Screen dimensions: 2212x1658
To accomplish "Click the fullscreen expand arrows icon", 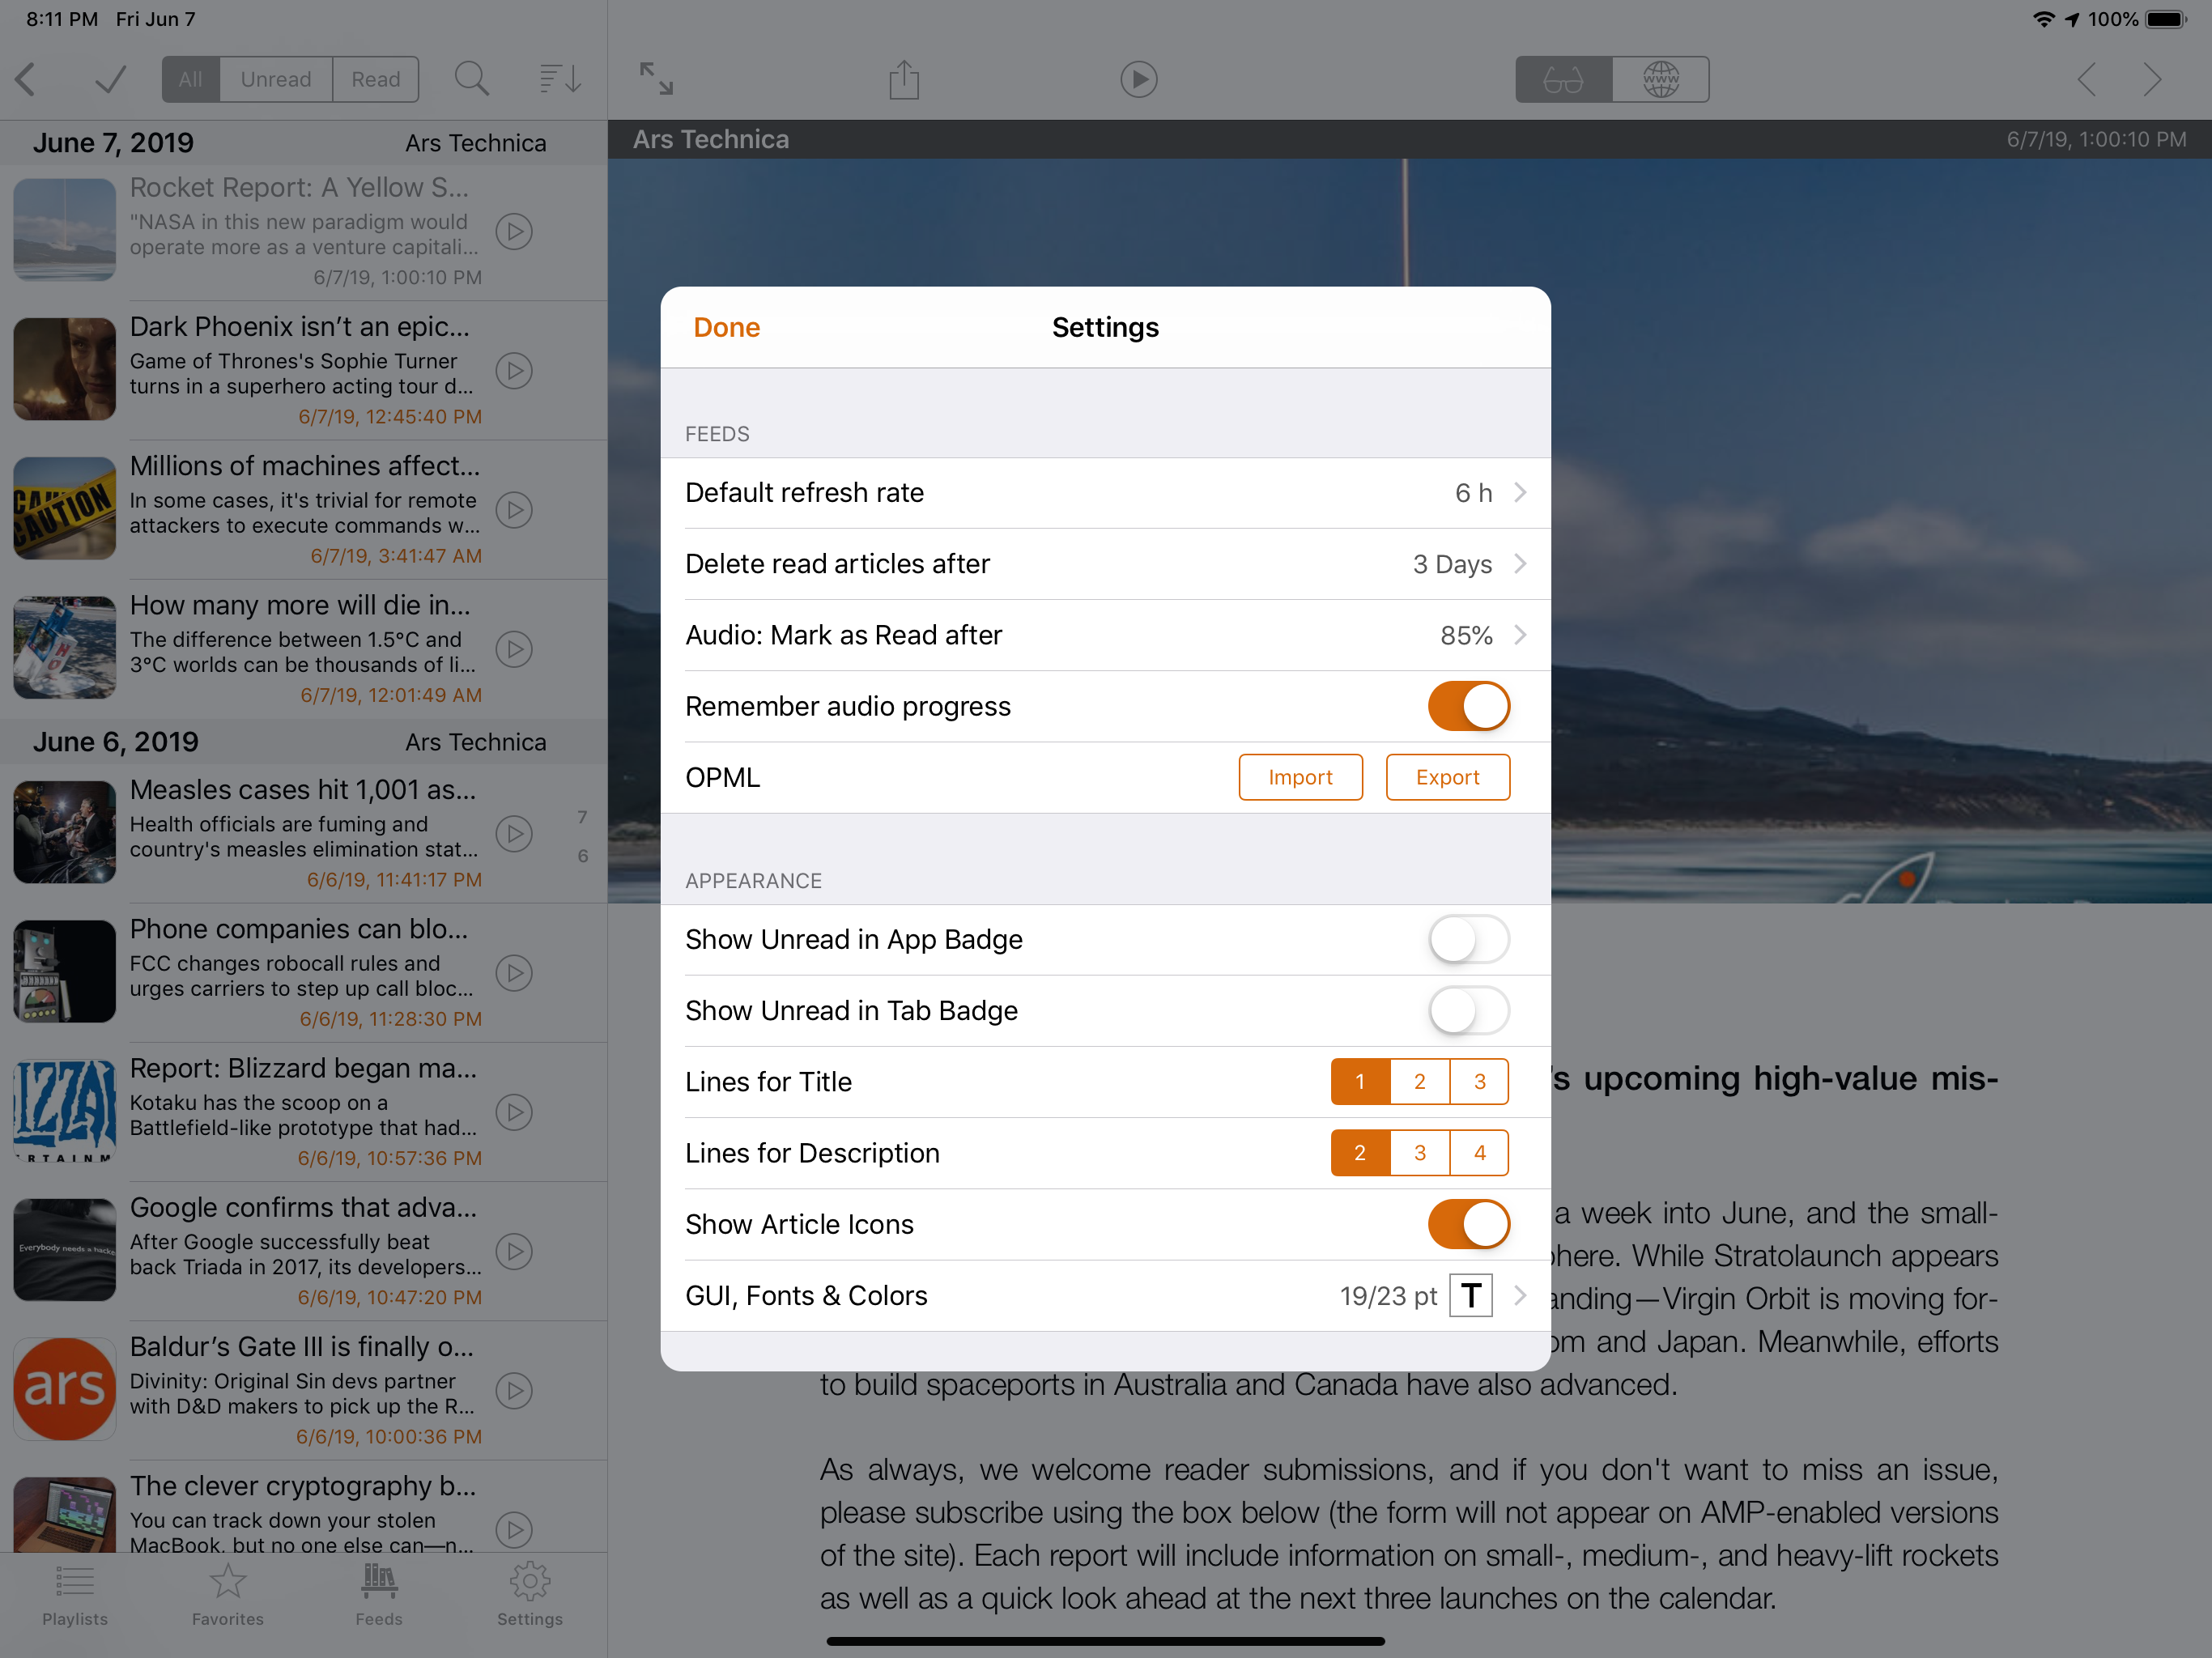I will pos(656,79).
